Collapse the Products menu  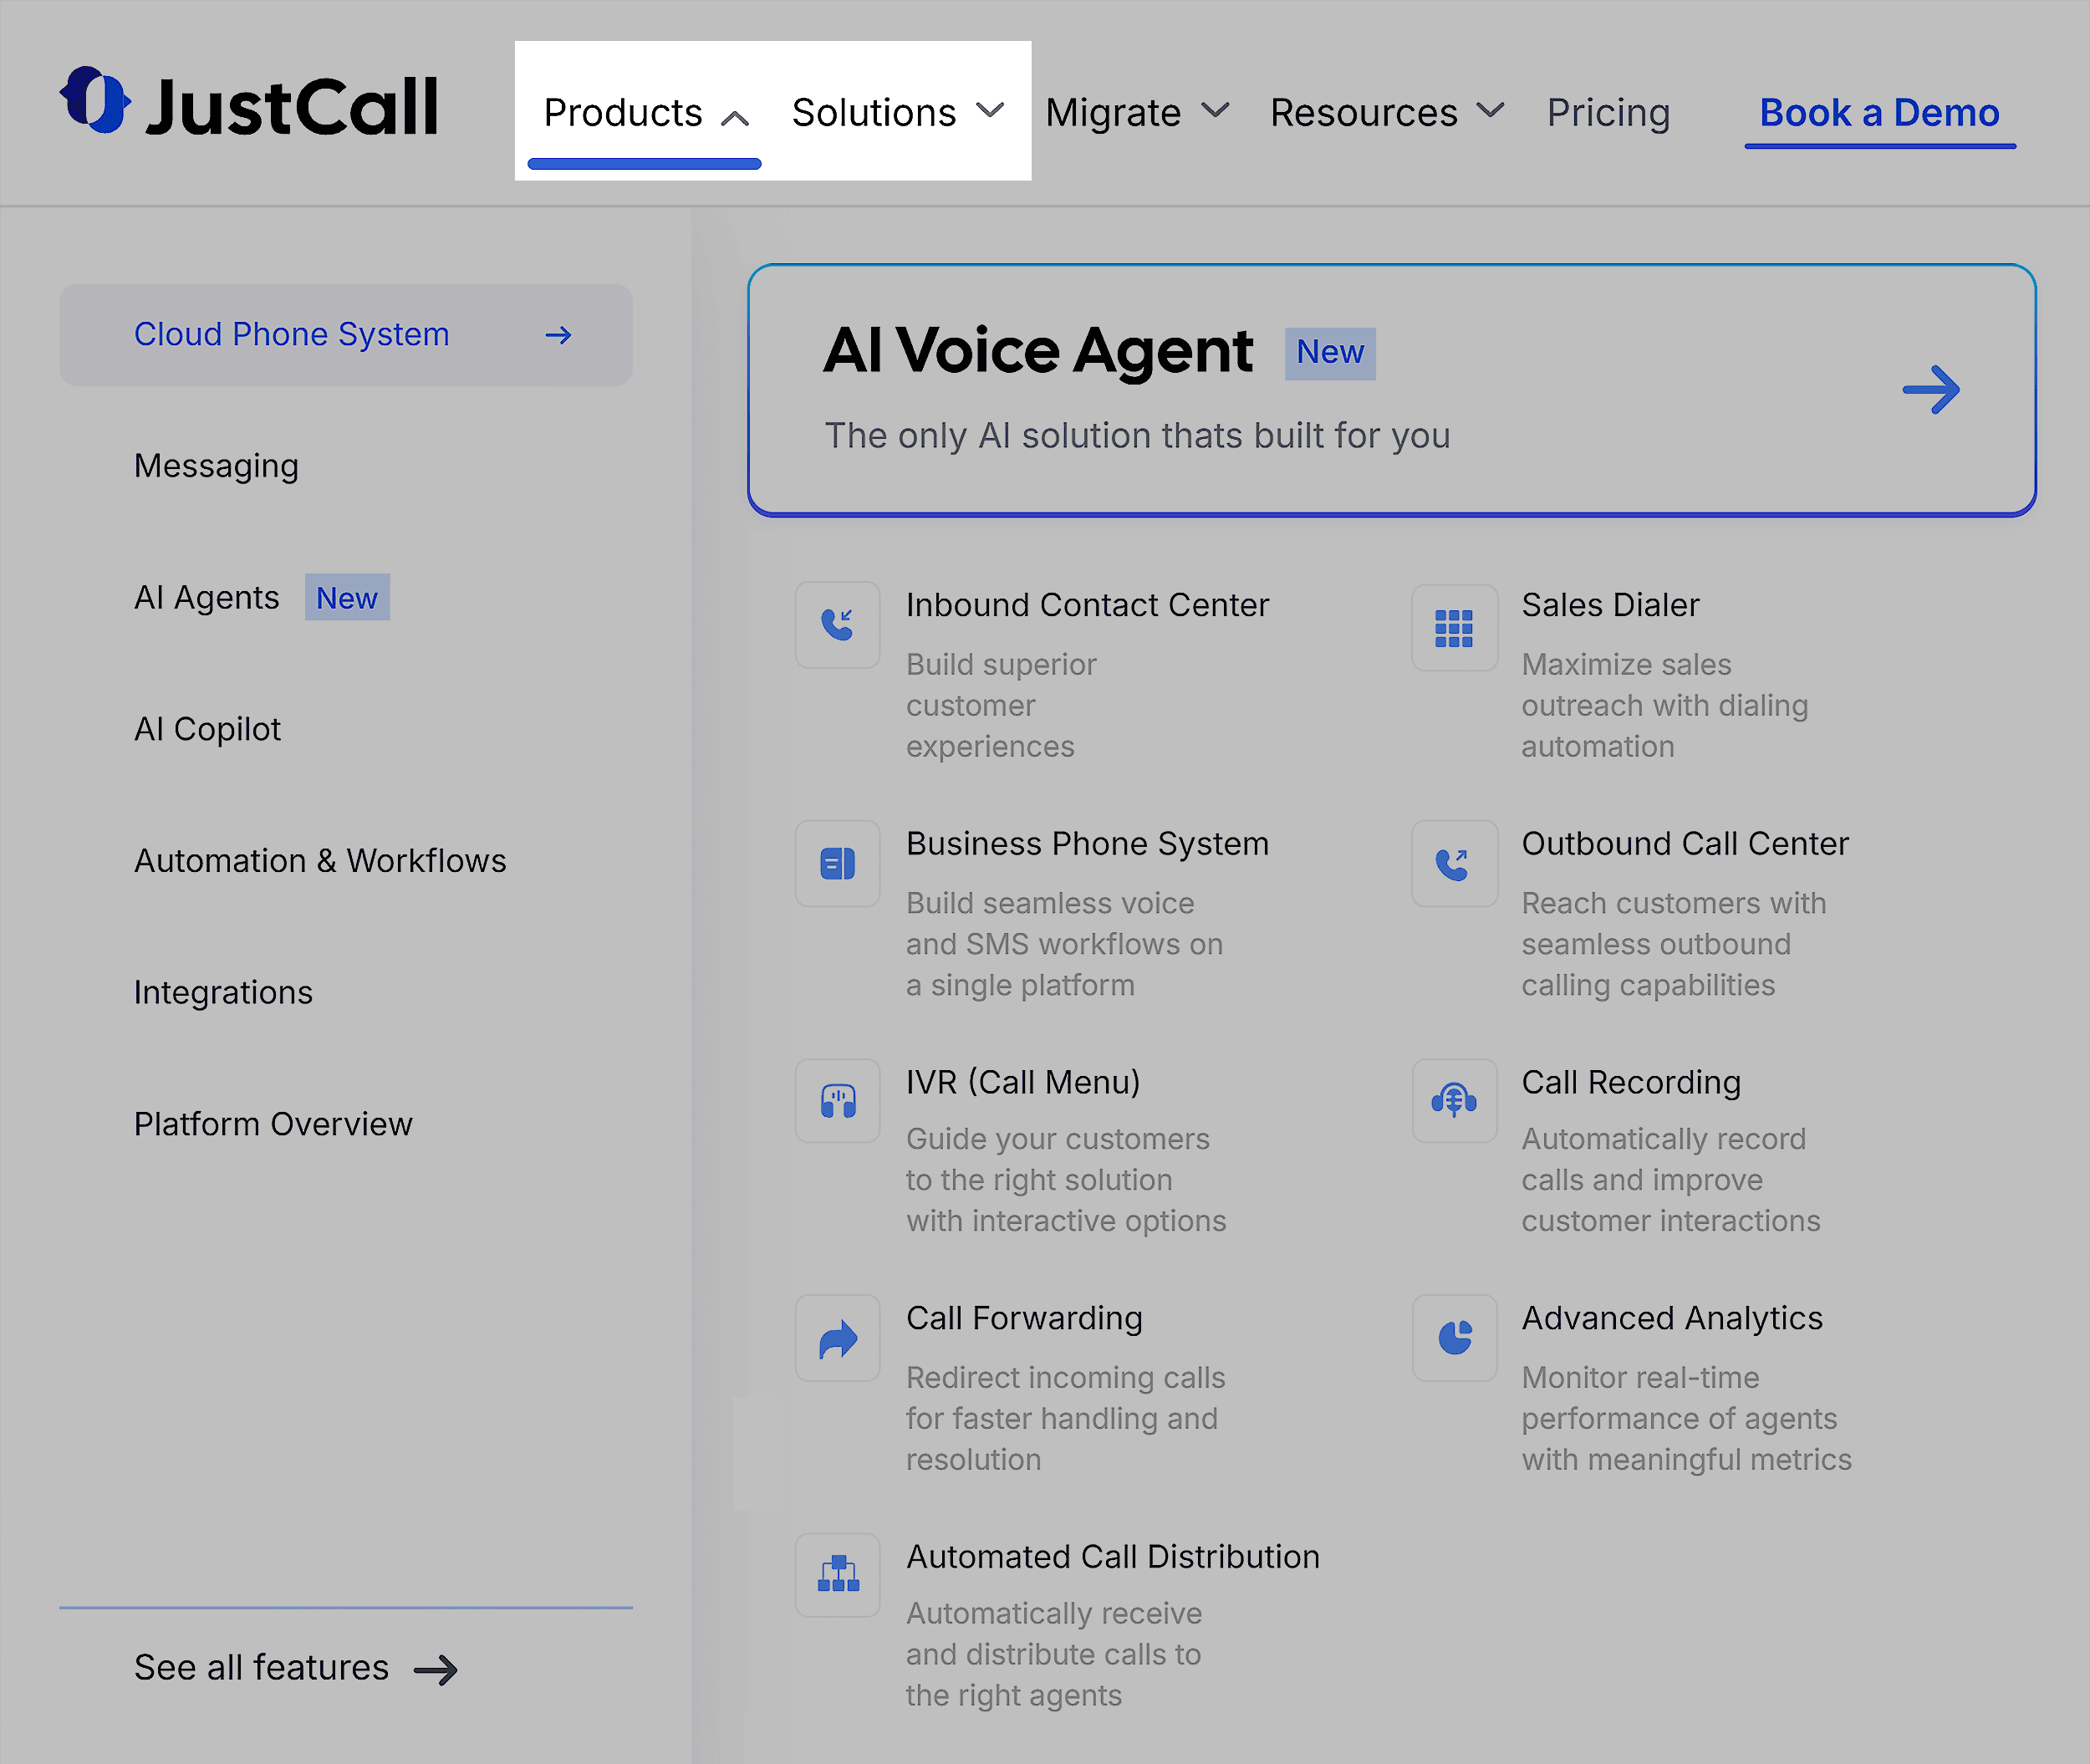click(x=645, y=112)
